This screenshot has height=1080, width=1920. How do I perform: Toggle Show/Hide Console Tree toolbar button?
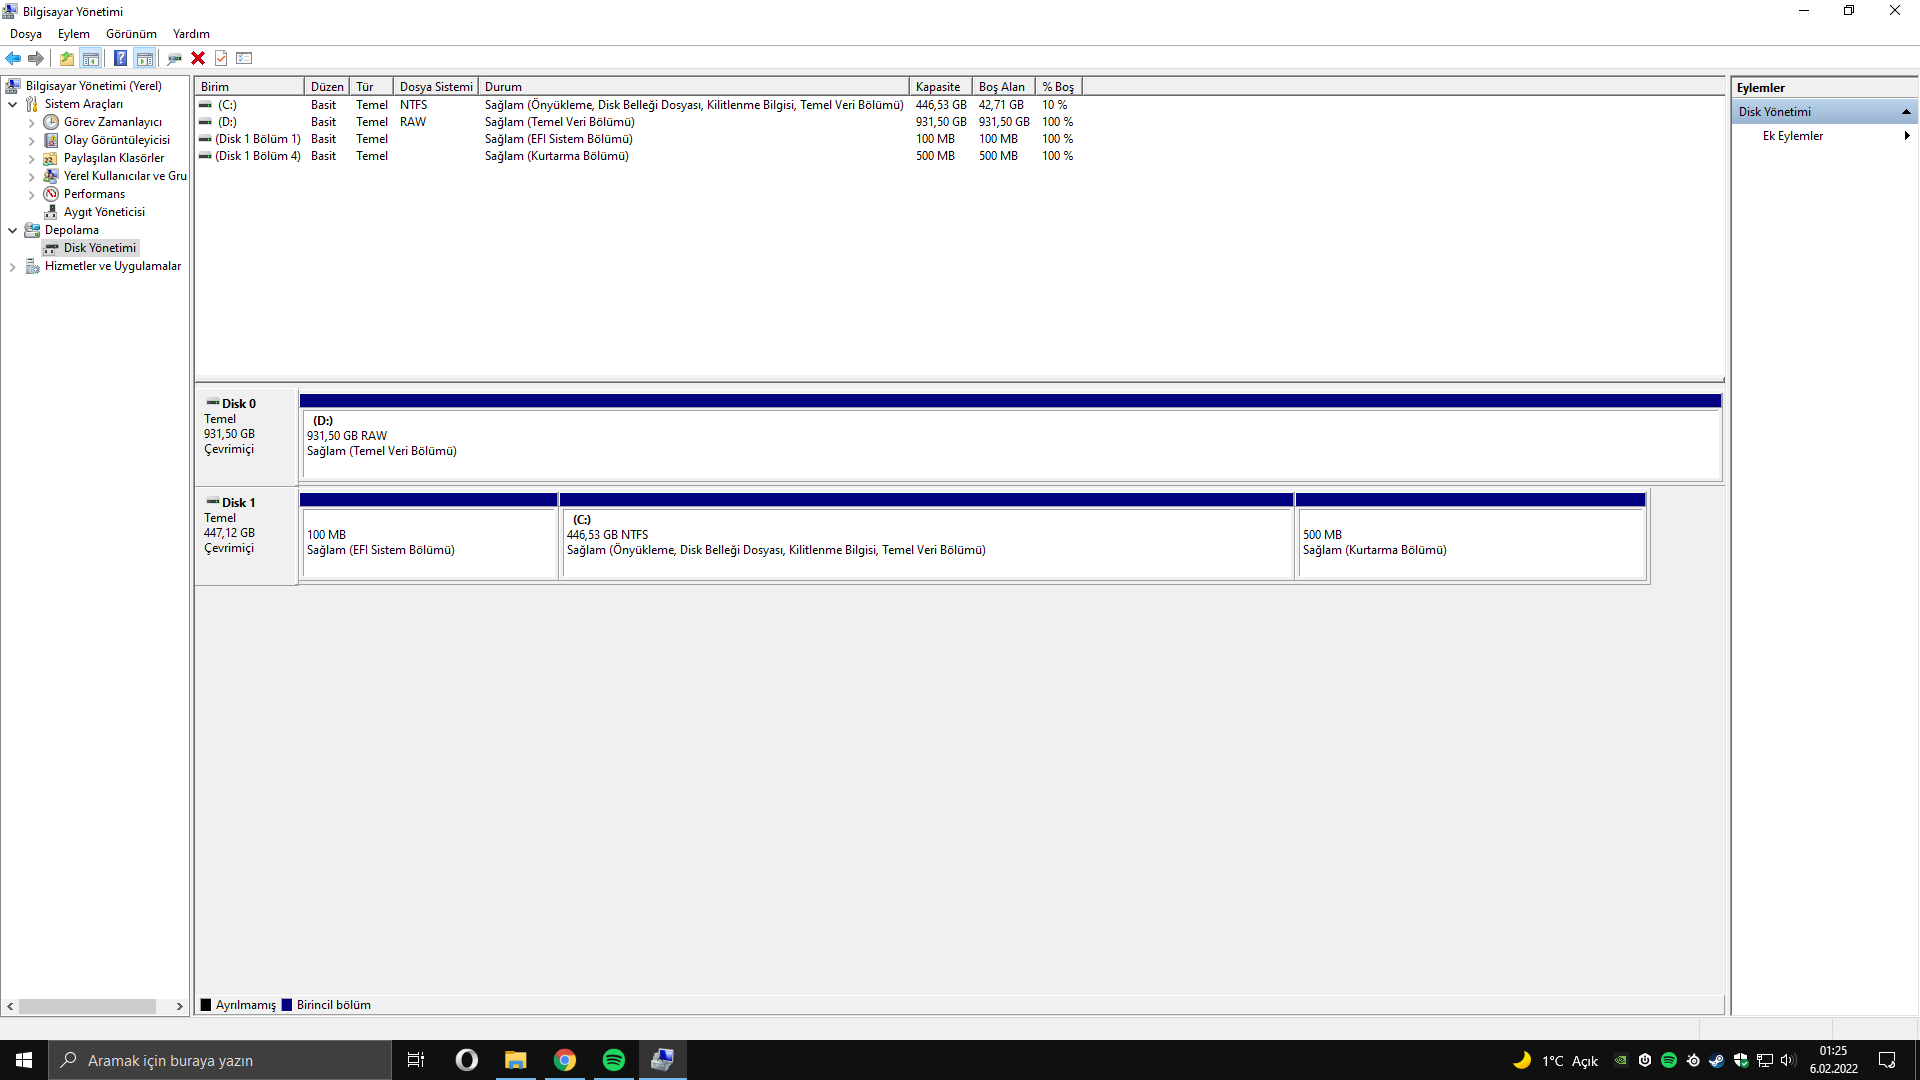coord(91,58)
